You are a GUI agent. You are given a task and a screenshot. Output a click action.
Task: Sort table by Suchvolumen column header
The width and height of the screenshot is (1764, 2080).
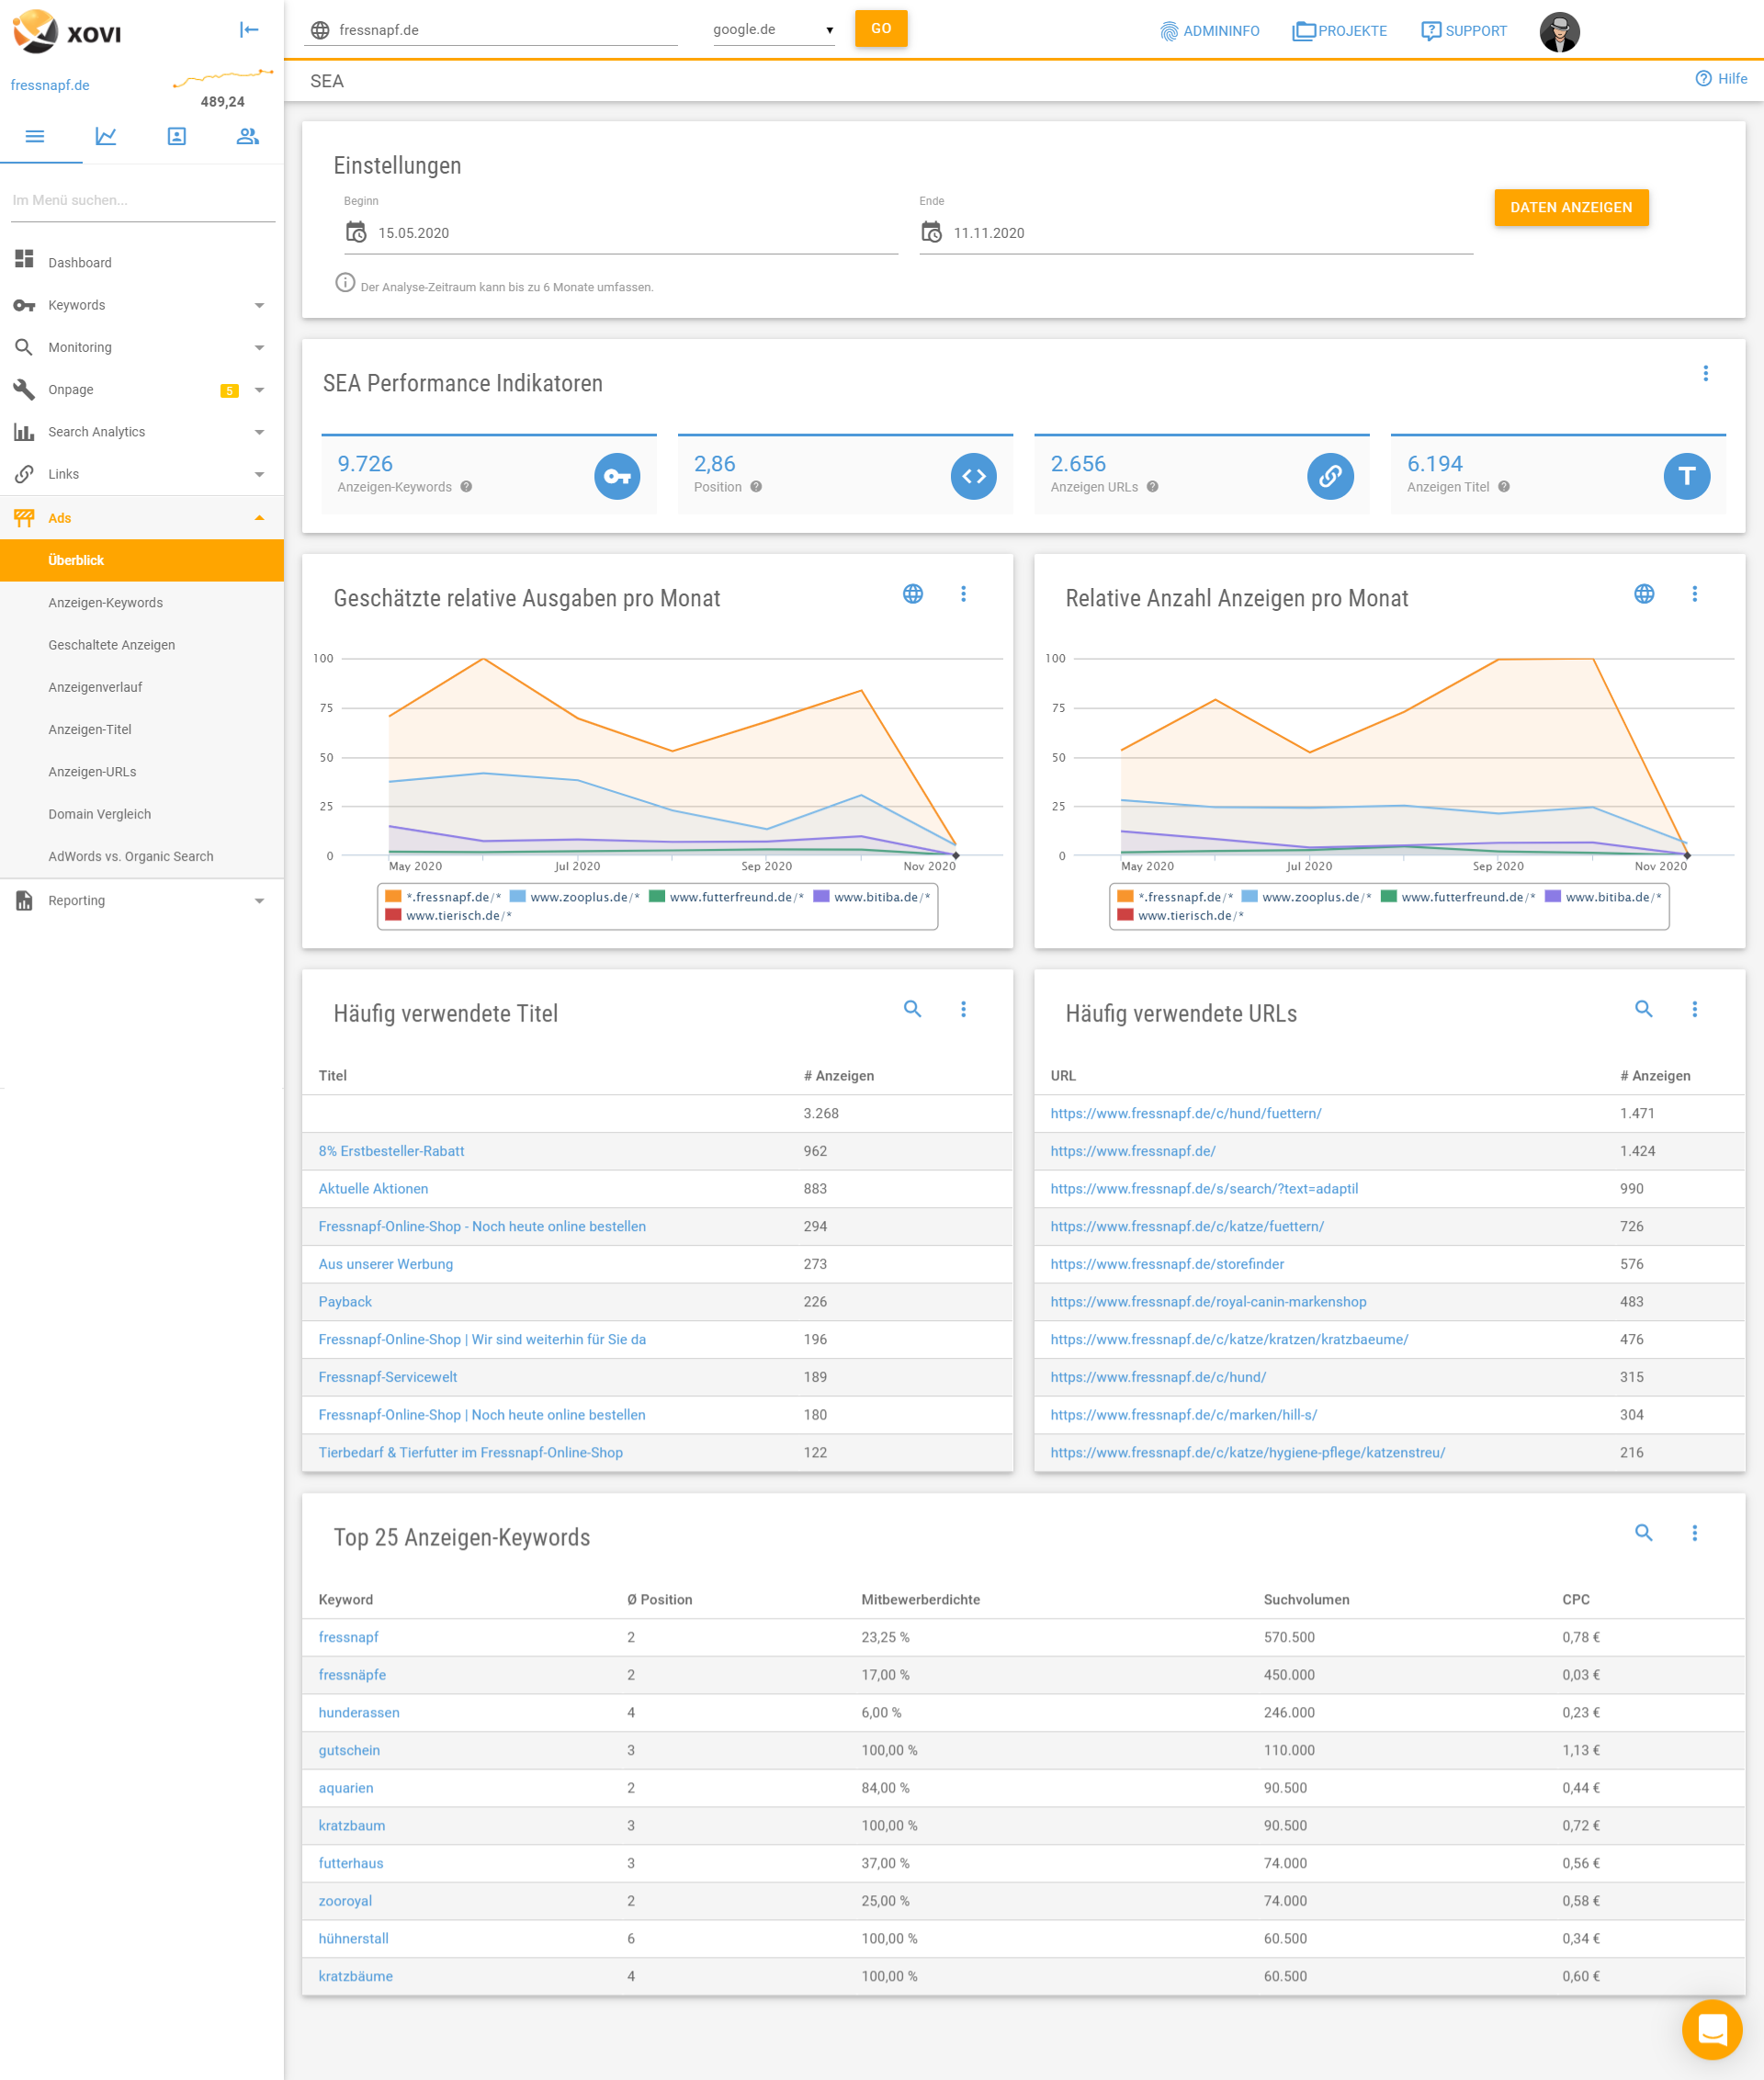[x=1306, y=1599]
